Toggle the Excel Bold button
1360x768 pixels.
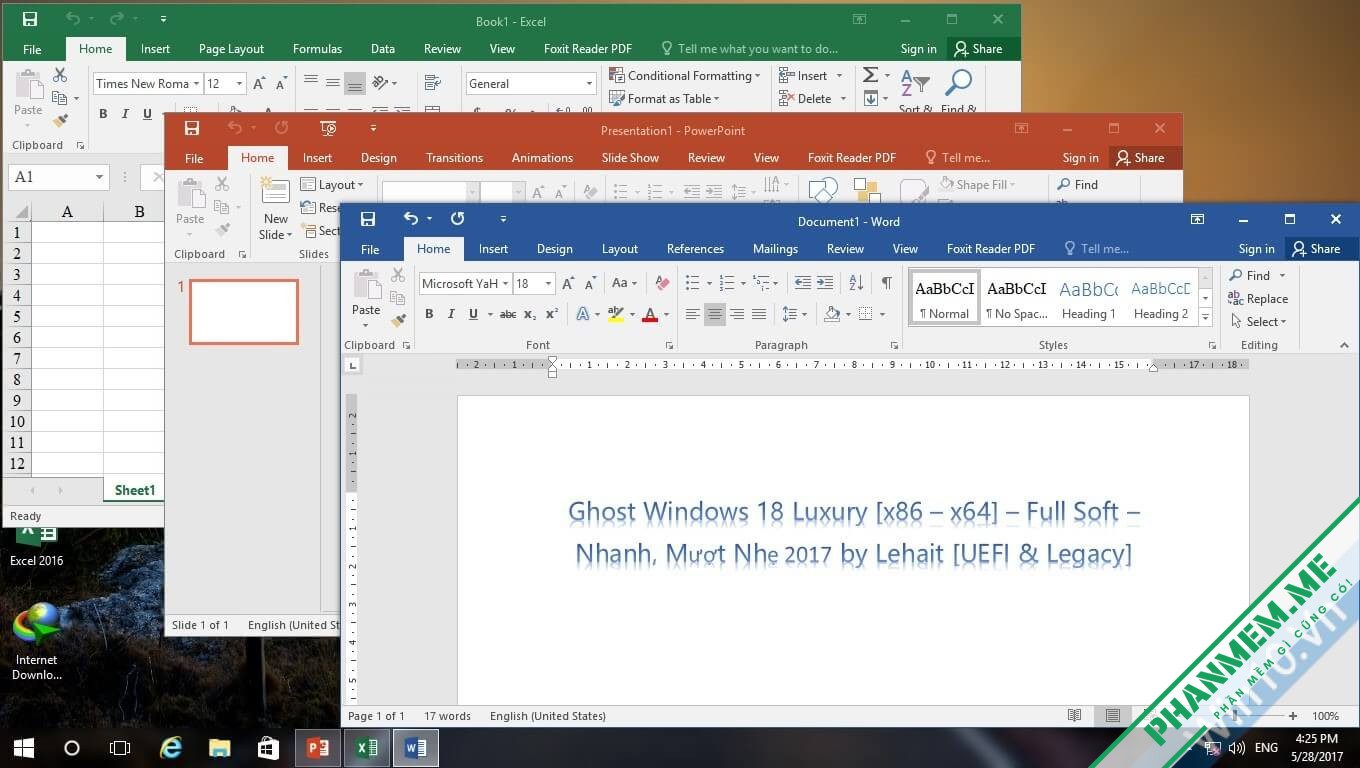click(103, 114)
